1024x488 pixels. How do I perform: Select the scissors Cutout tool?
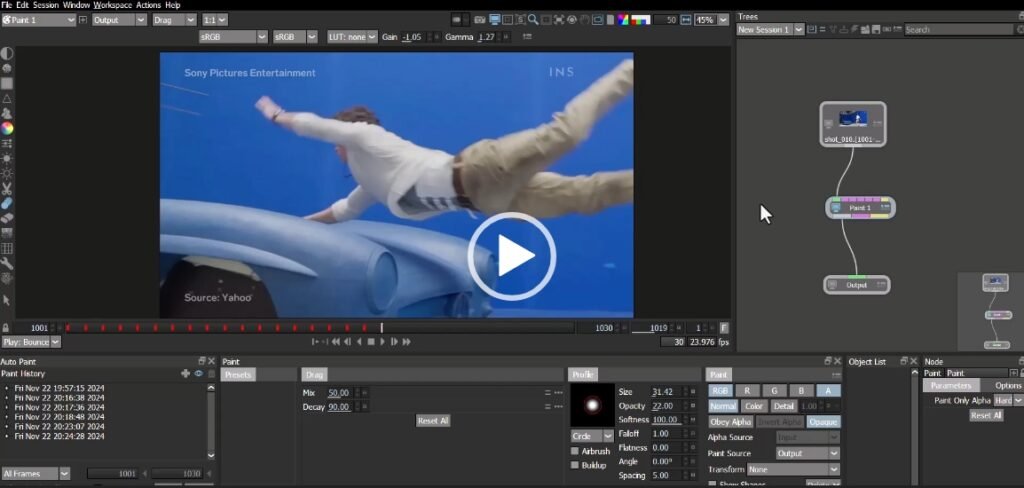pos(7,189)
